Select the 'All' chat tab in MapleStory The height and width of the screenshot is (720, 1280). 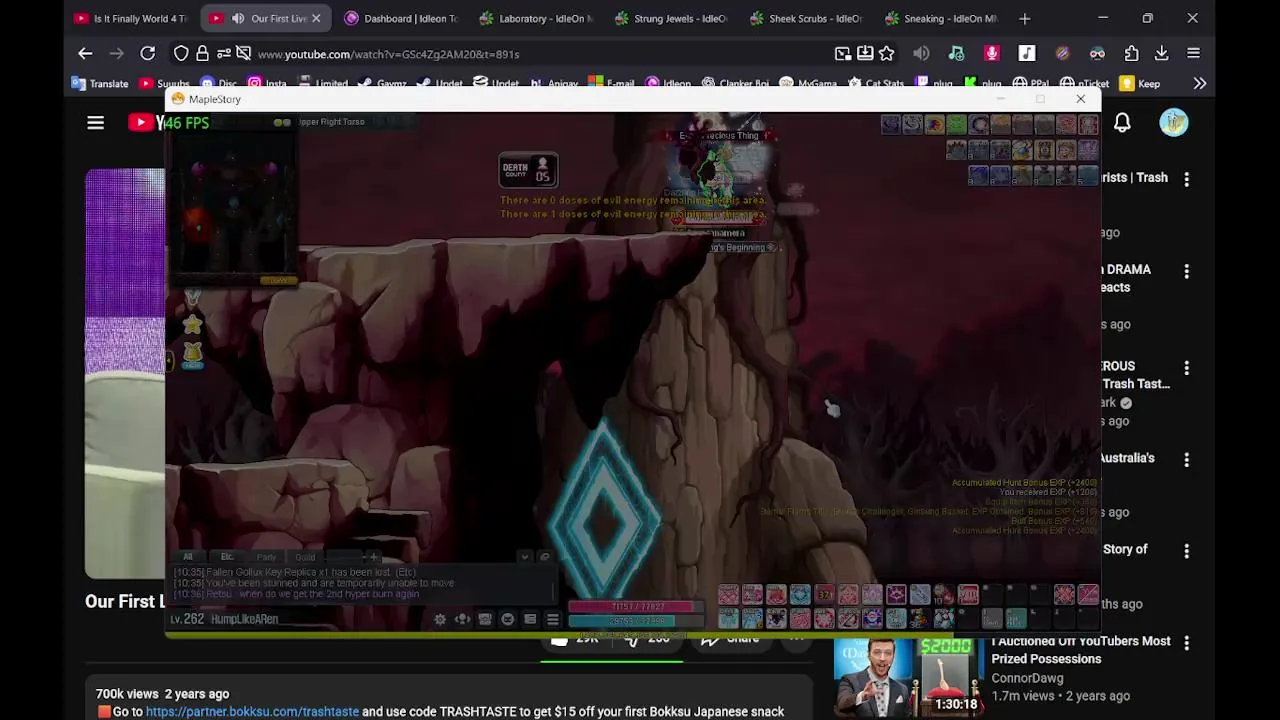click(188, 557)
